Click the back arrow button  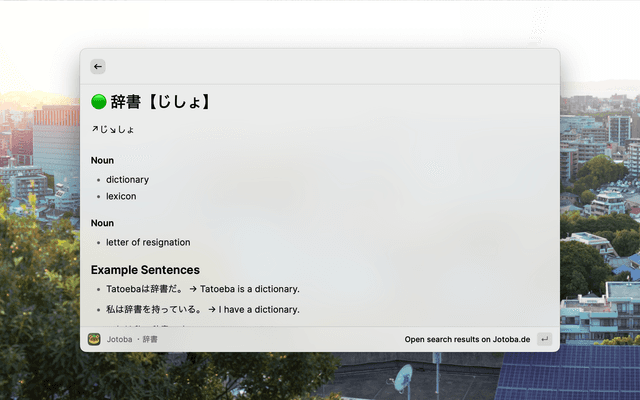coord(97,66)
